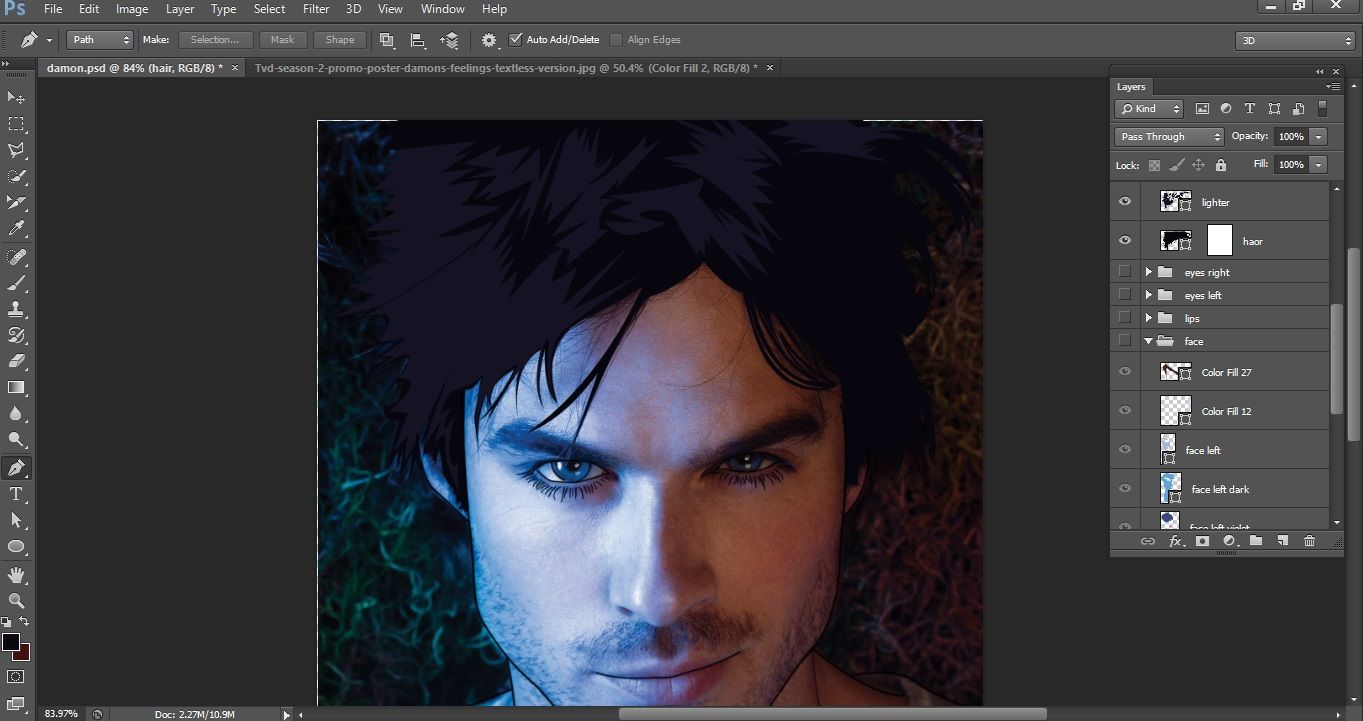Open layer filter Kind dropdown
The image size is (1363, 721).
point(1149,109)
